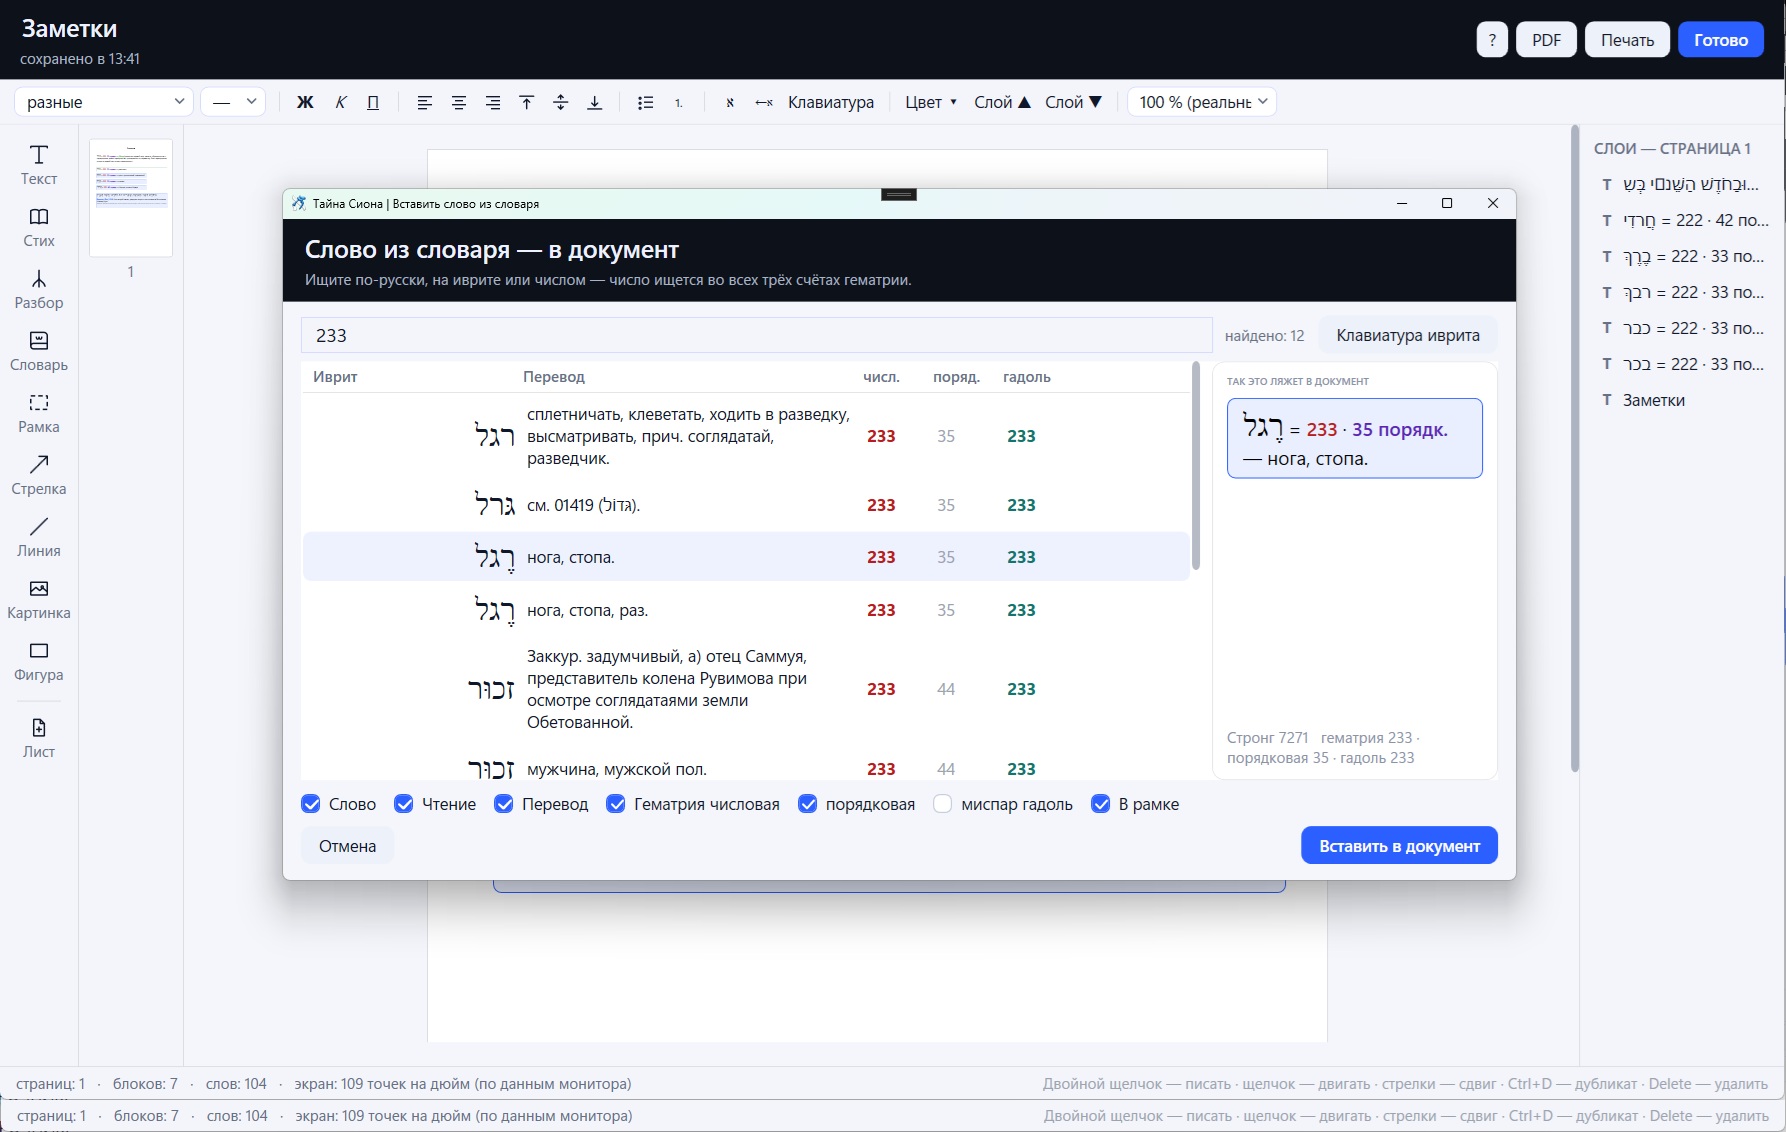This screenshot has width=1786, height=1132.
Task: Toggle bold Ж formatting
Action: (x=306, y=102)
